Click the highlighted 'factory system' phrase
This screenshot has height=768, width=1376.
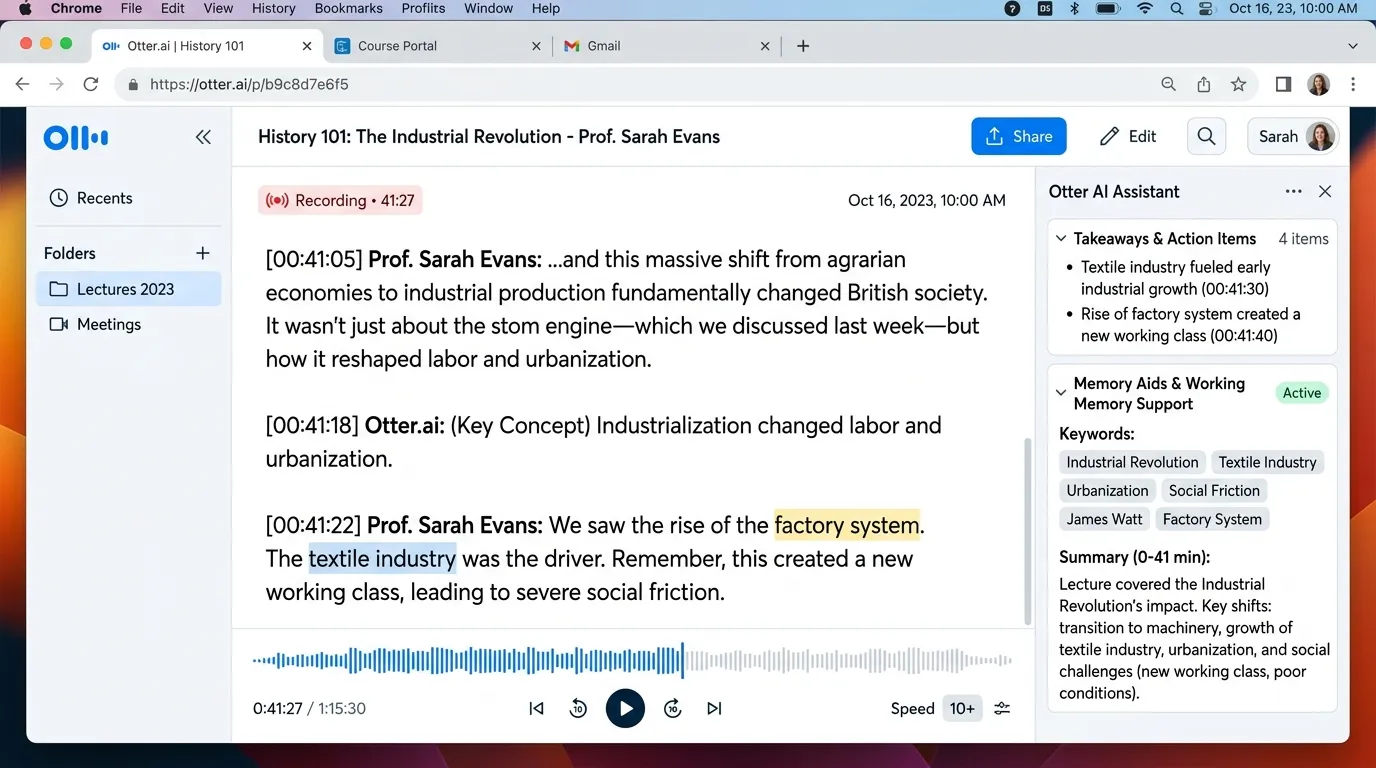(847, 525)
